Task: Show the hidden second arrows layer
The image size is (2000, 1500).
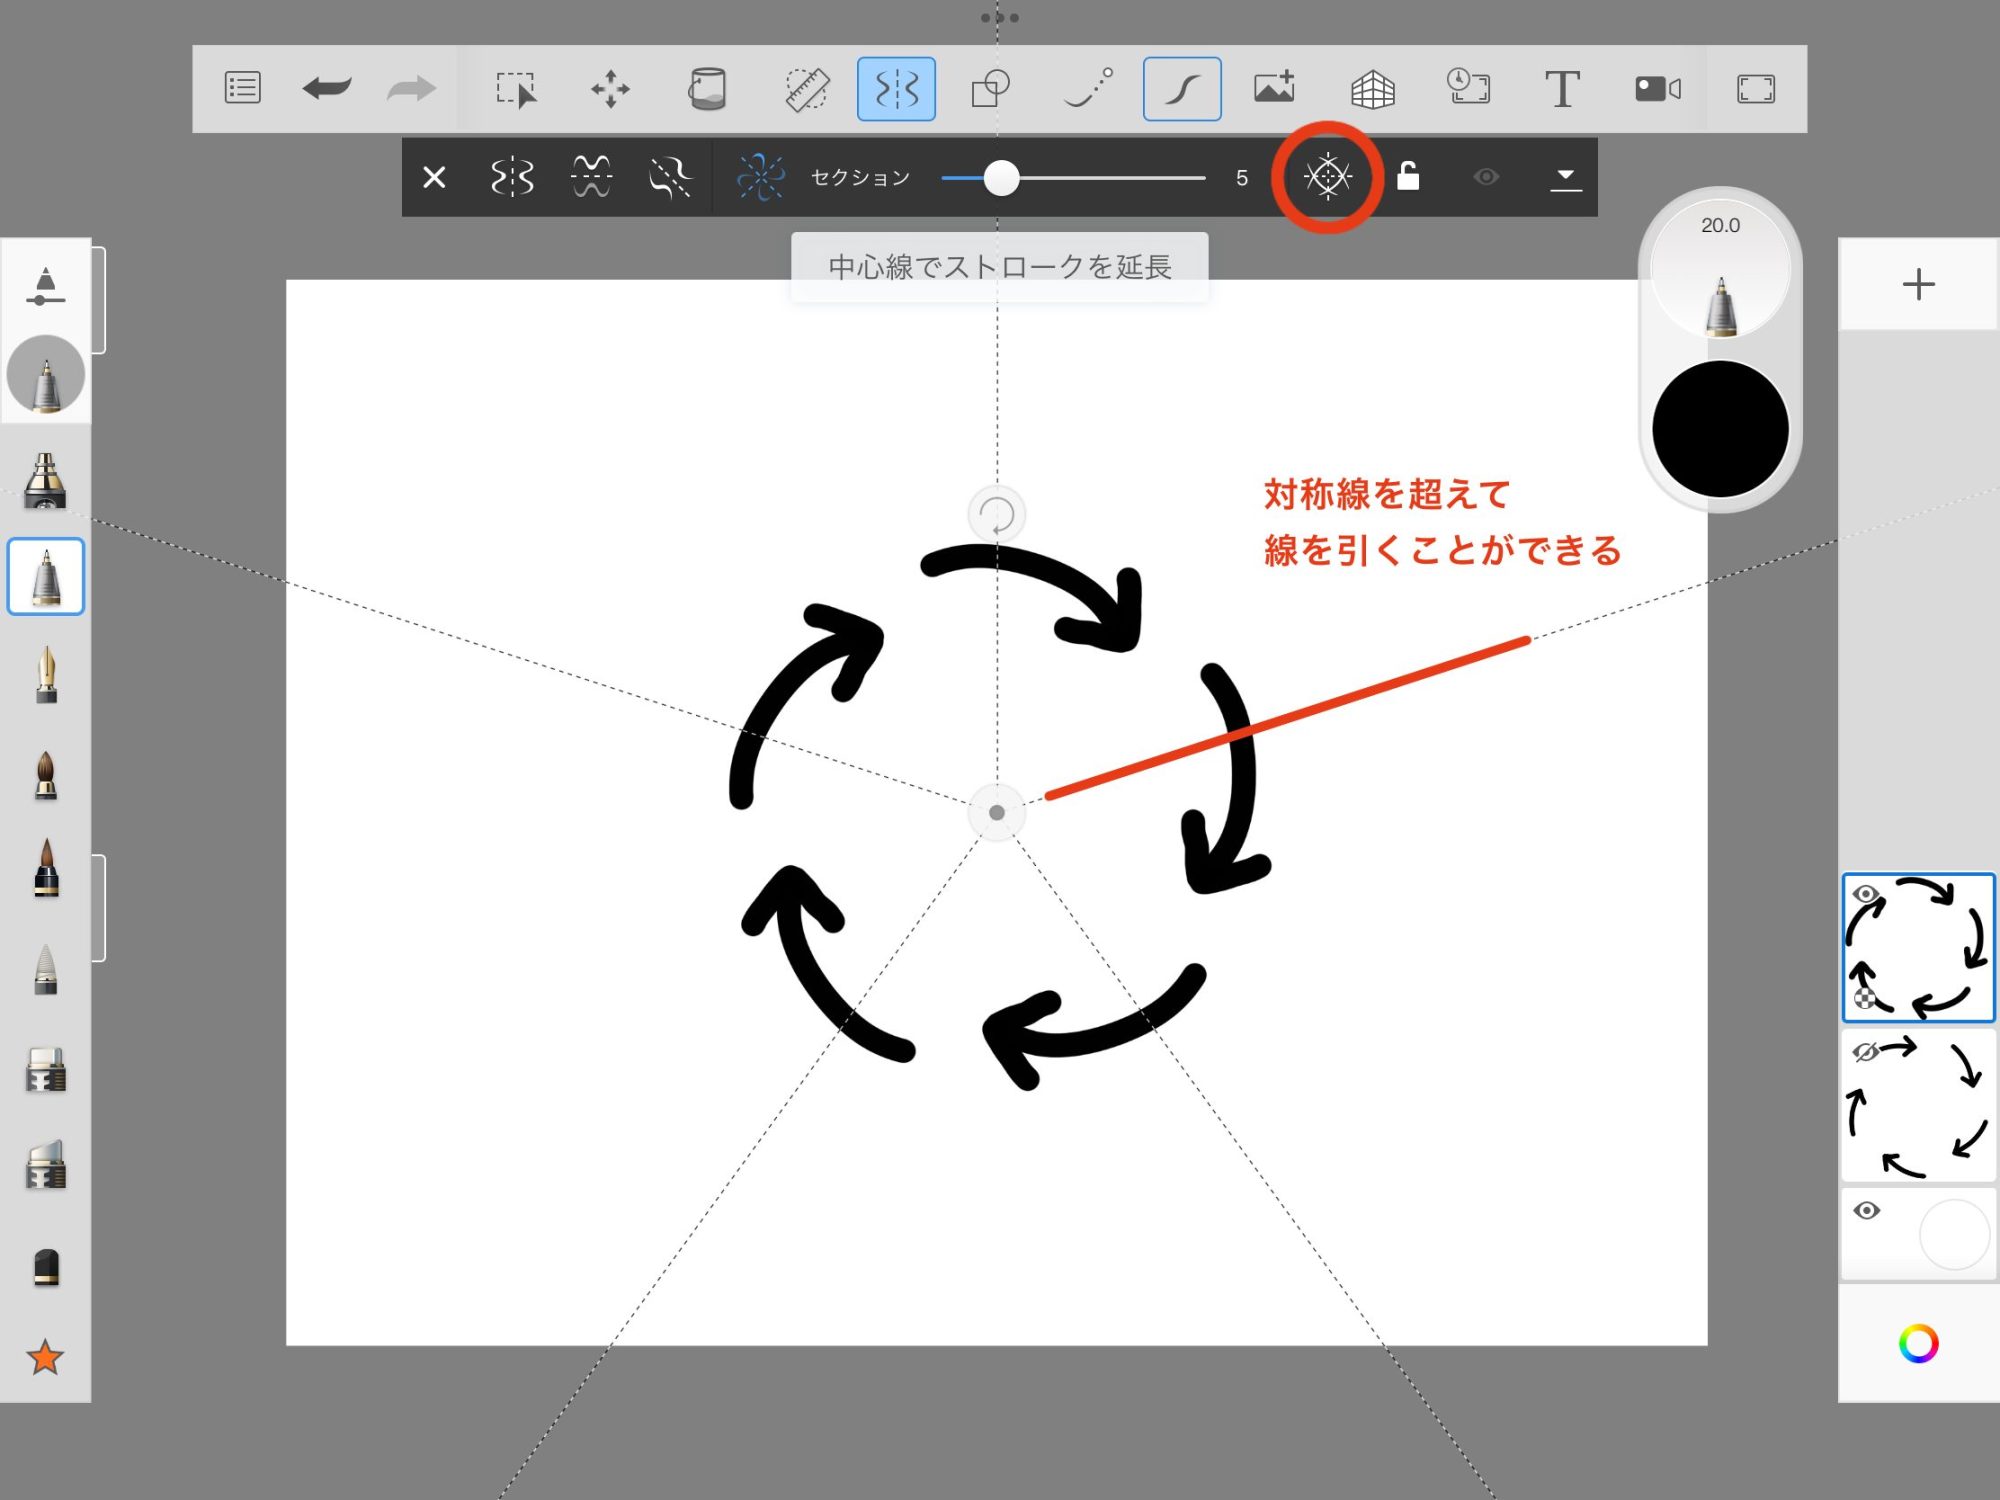Action: click(1865, 1052)
